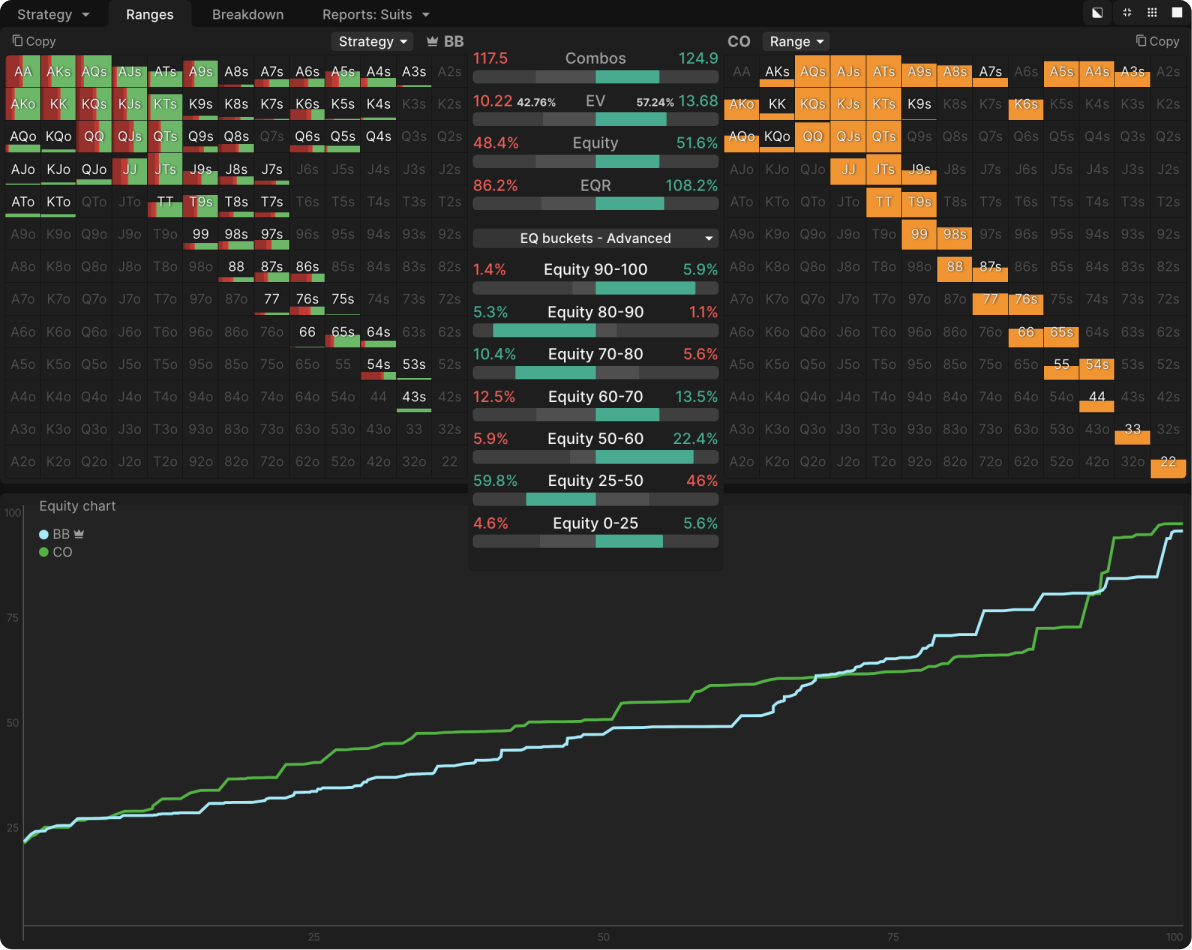Toggle the CO series in the equity chart legend
The height and width of the screenshot is (950, 1192).
pyautogui.click(x=55, y=552)
